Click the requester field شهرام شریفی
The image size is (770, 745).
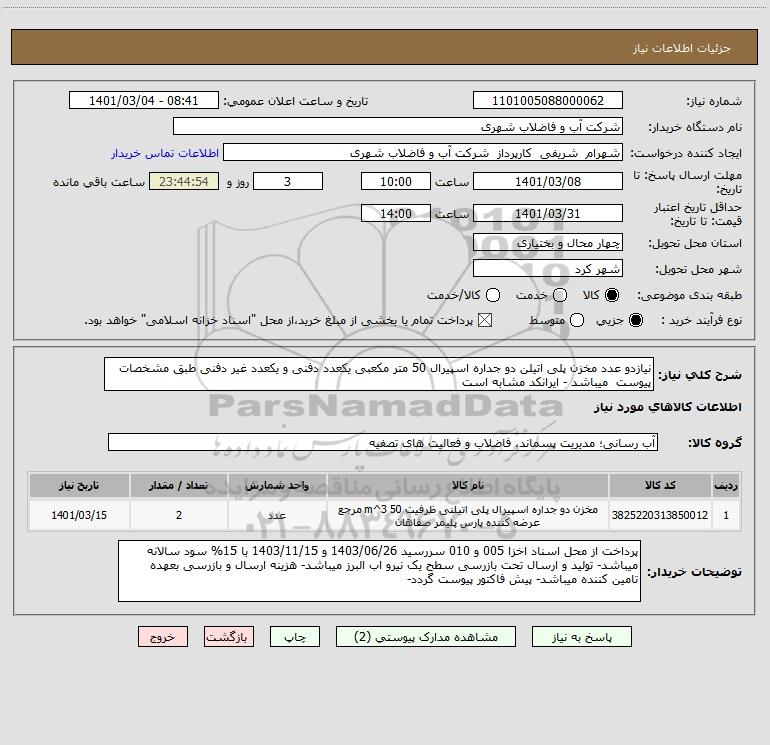pyautogui.click(x=423, y=152)
